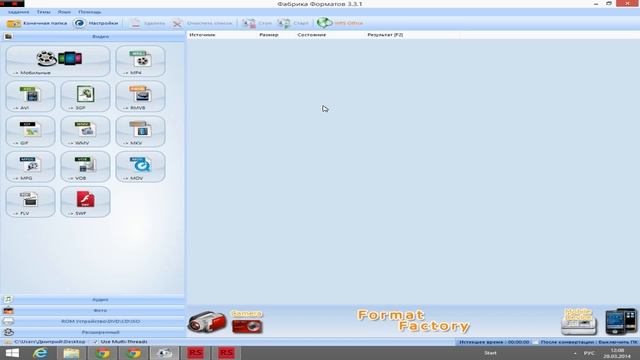Toggle Use Multi-Threads checkbox
Image resolution: width=640 pixels, height=360 pixels.
pyautogui.click(x=96, y=342)
